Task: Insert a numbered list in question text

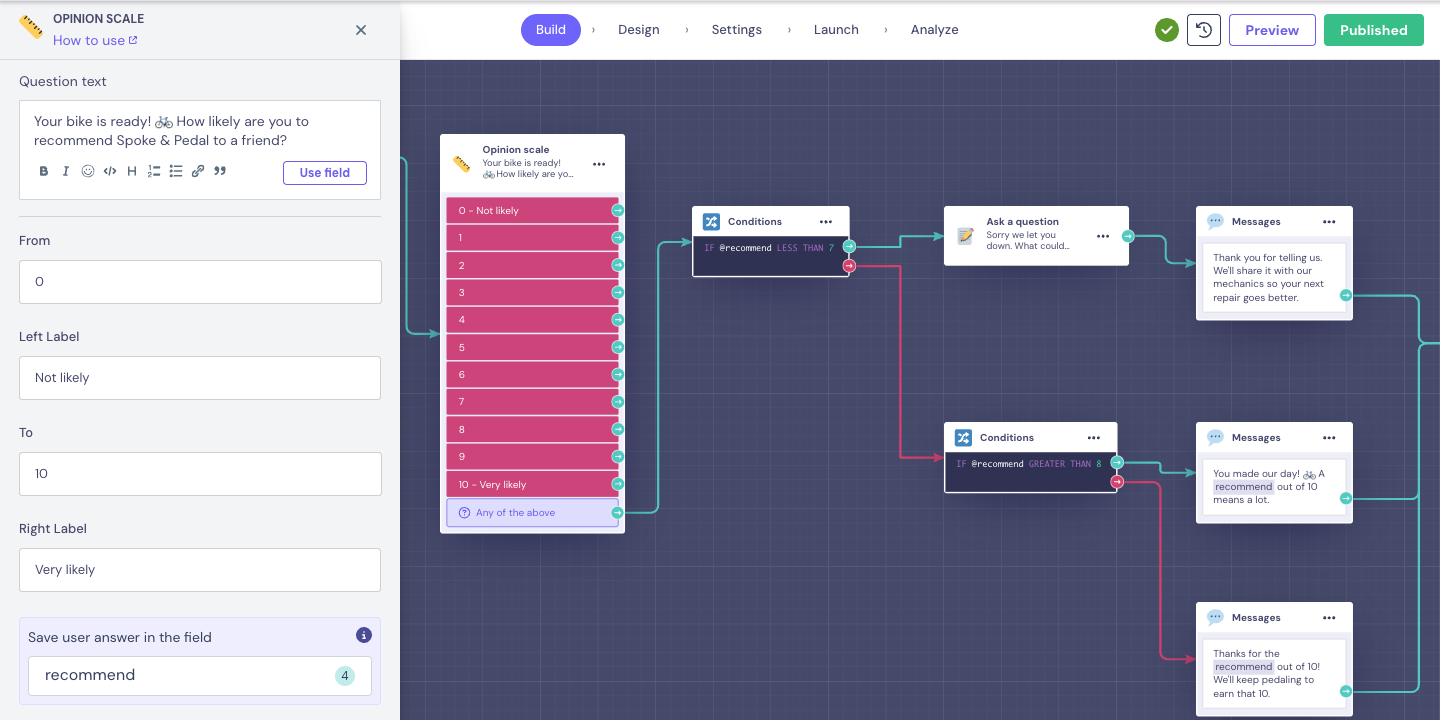Action: (154, 172)
